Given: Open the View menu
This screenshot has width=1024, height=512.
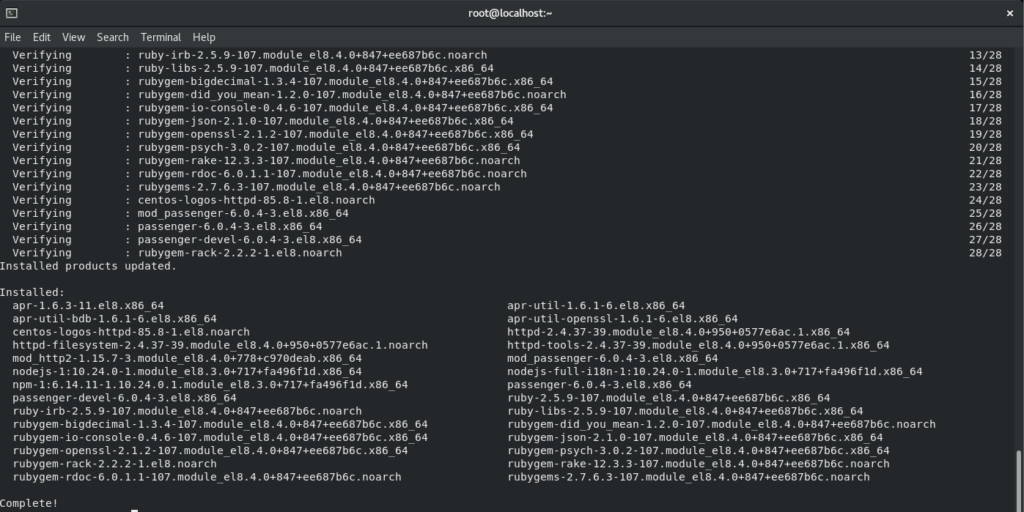Looking at the screenshot, I should coord(74,37).
